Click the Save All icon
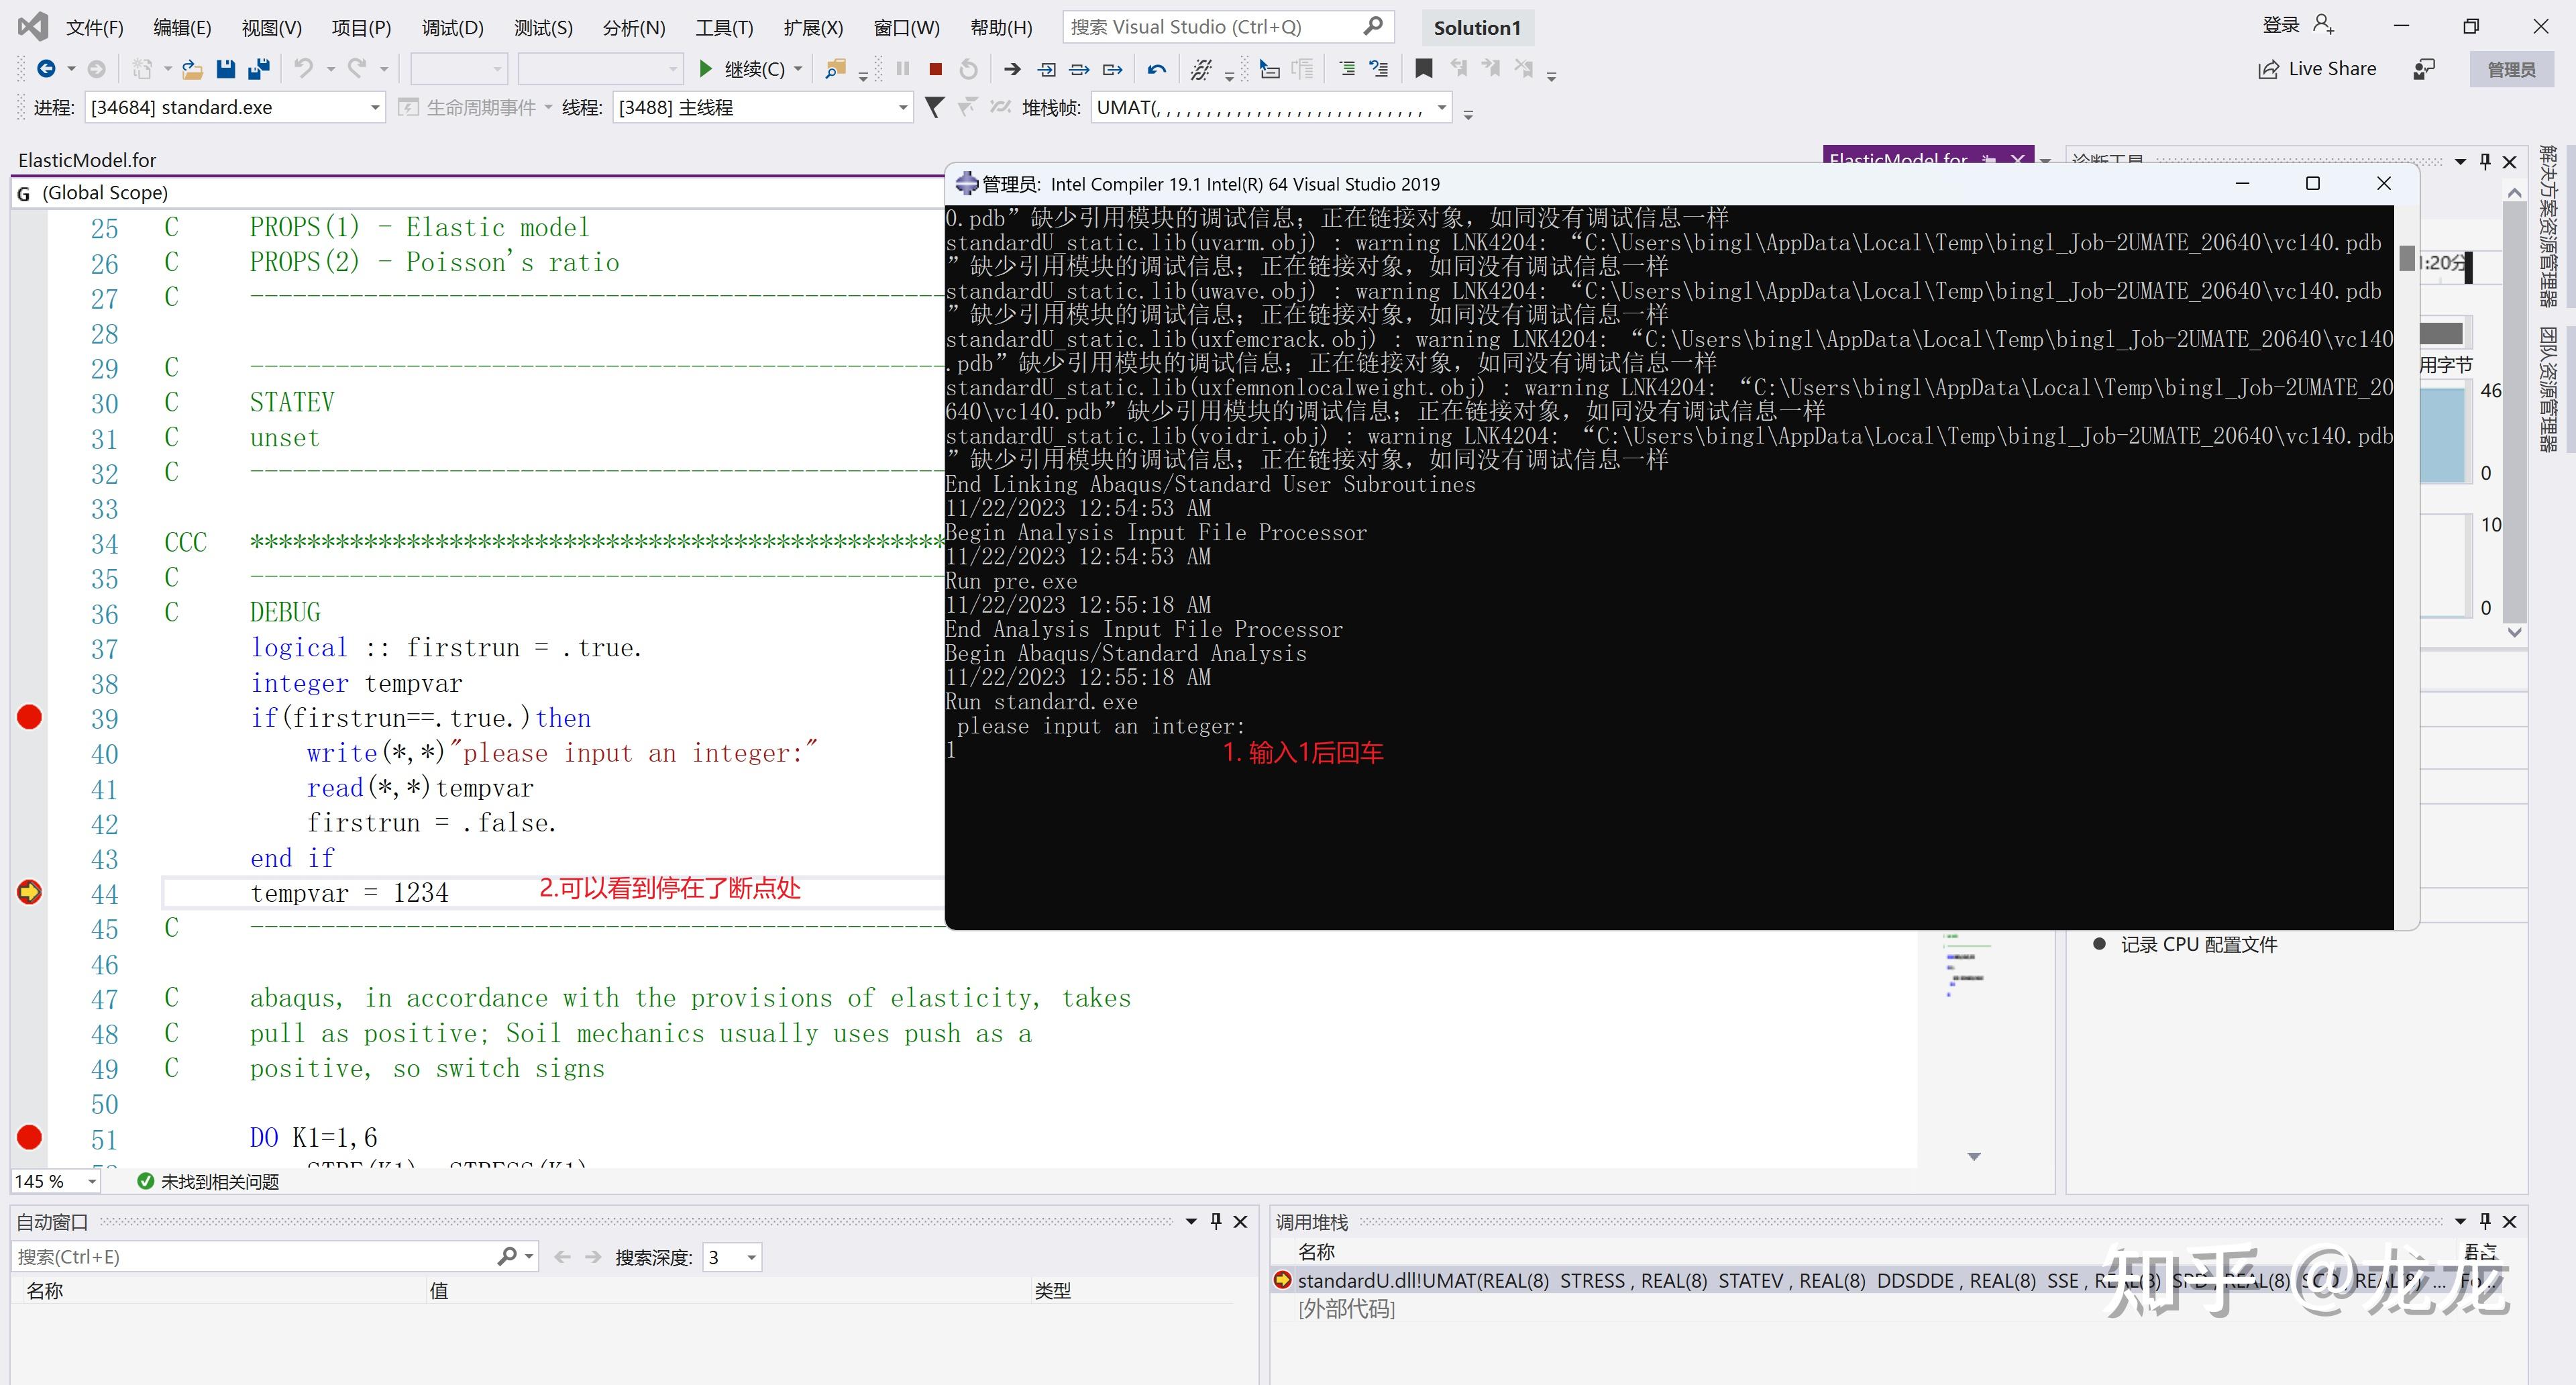The width and height of the screenshot is (2576, 1385). coord(259,69)
